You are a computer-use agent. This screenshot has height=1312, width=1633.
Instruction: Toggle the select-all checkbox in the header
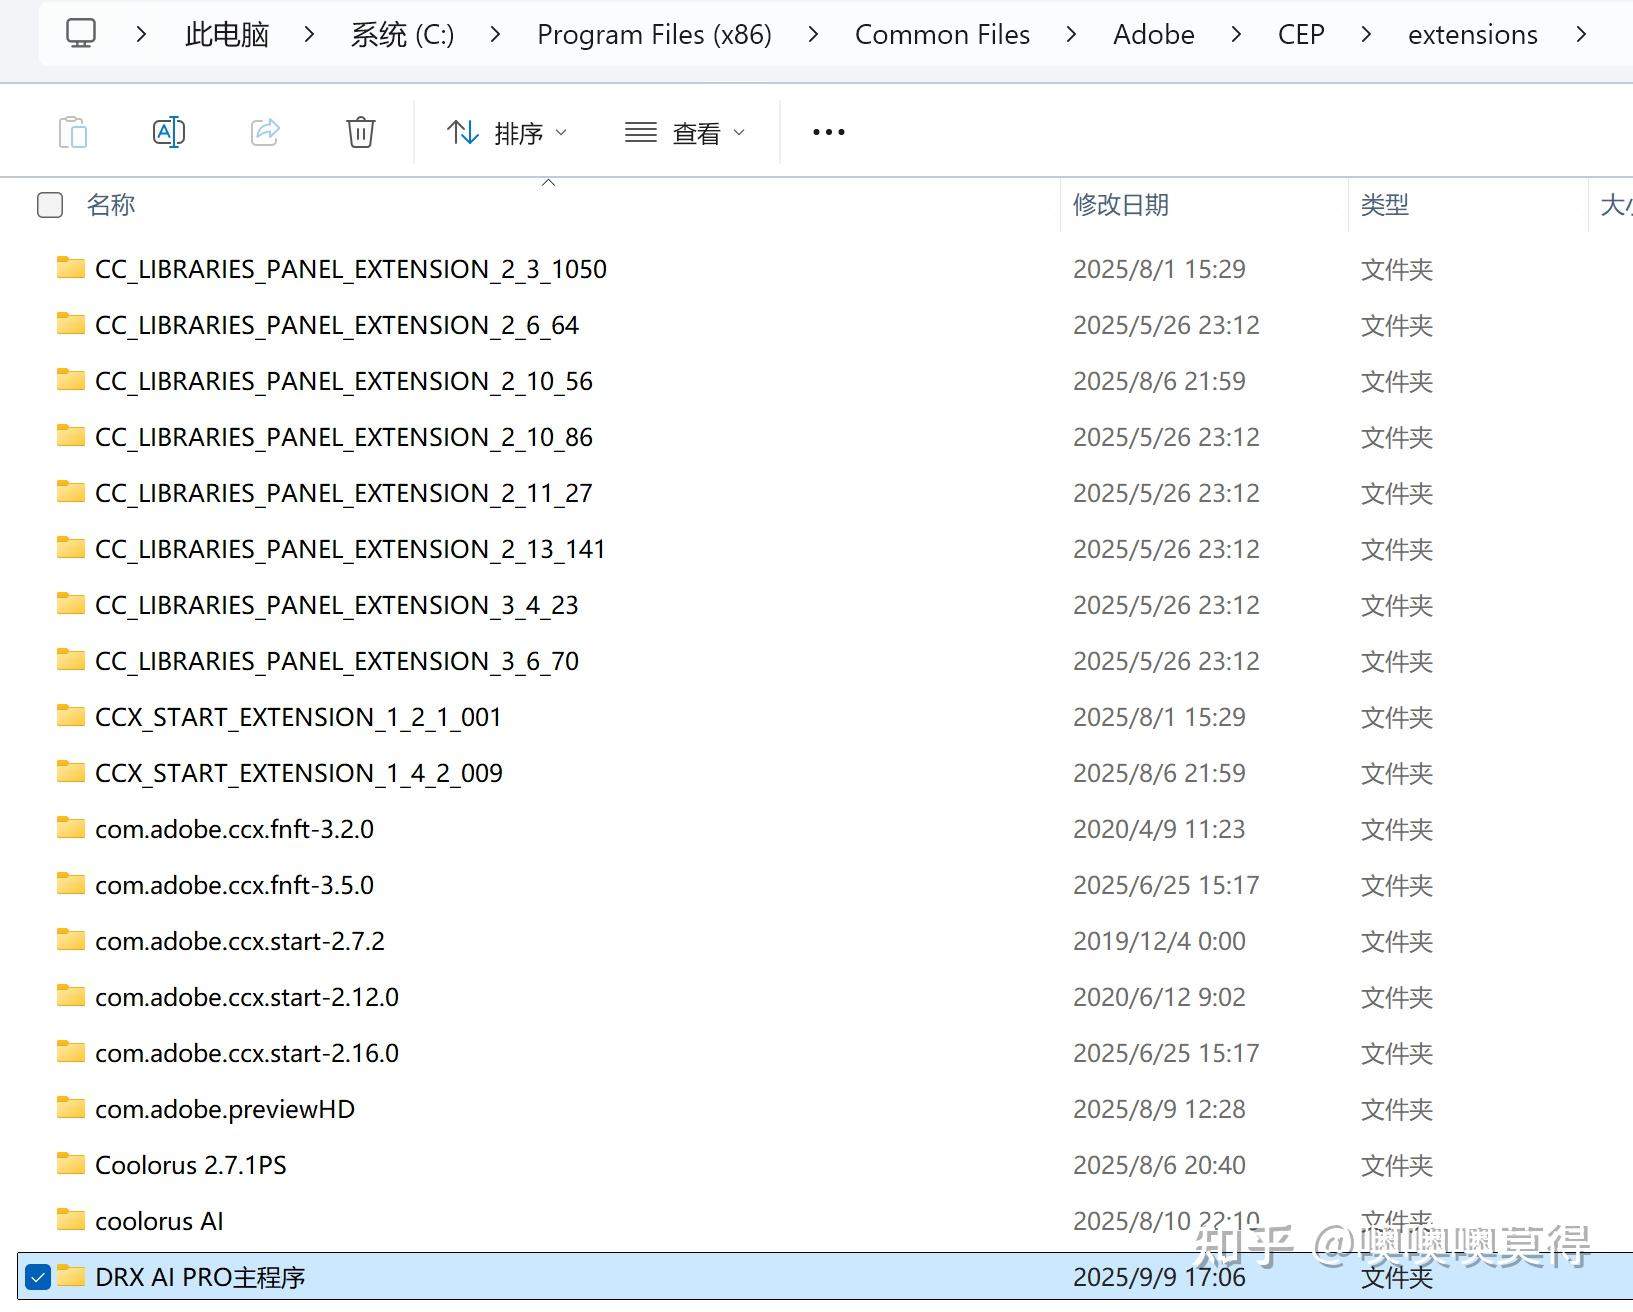point(49,205)
